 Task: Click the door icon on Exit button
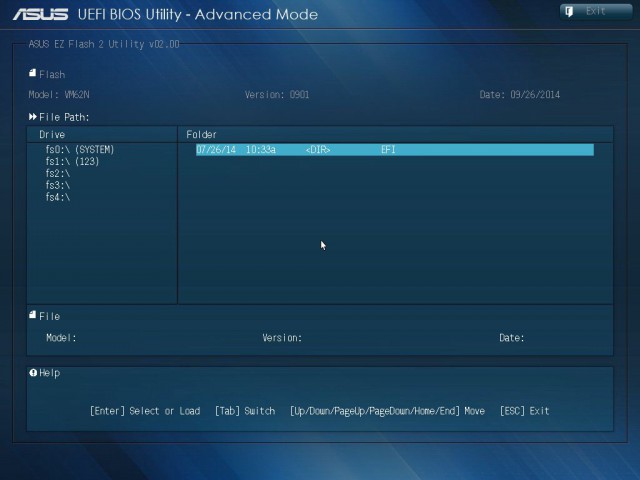tap(569, 11)
